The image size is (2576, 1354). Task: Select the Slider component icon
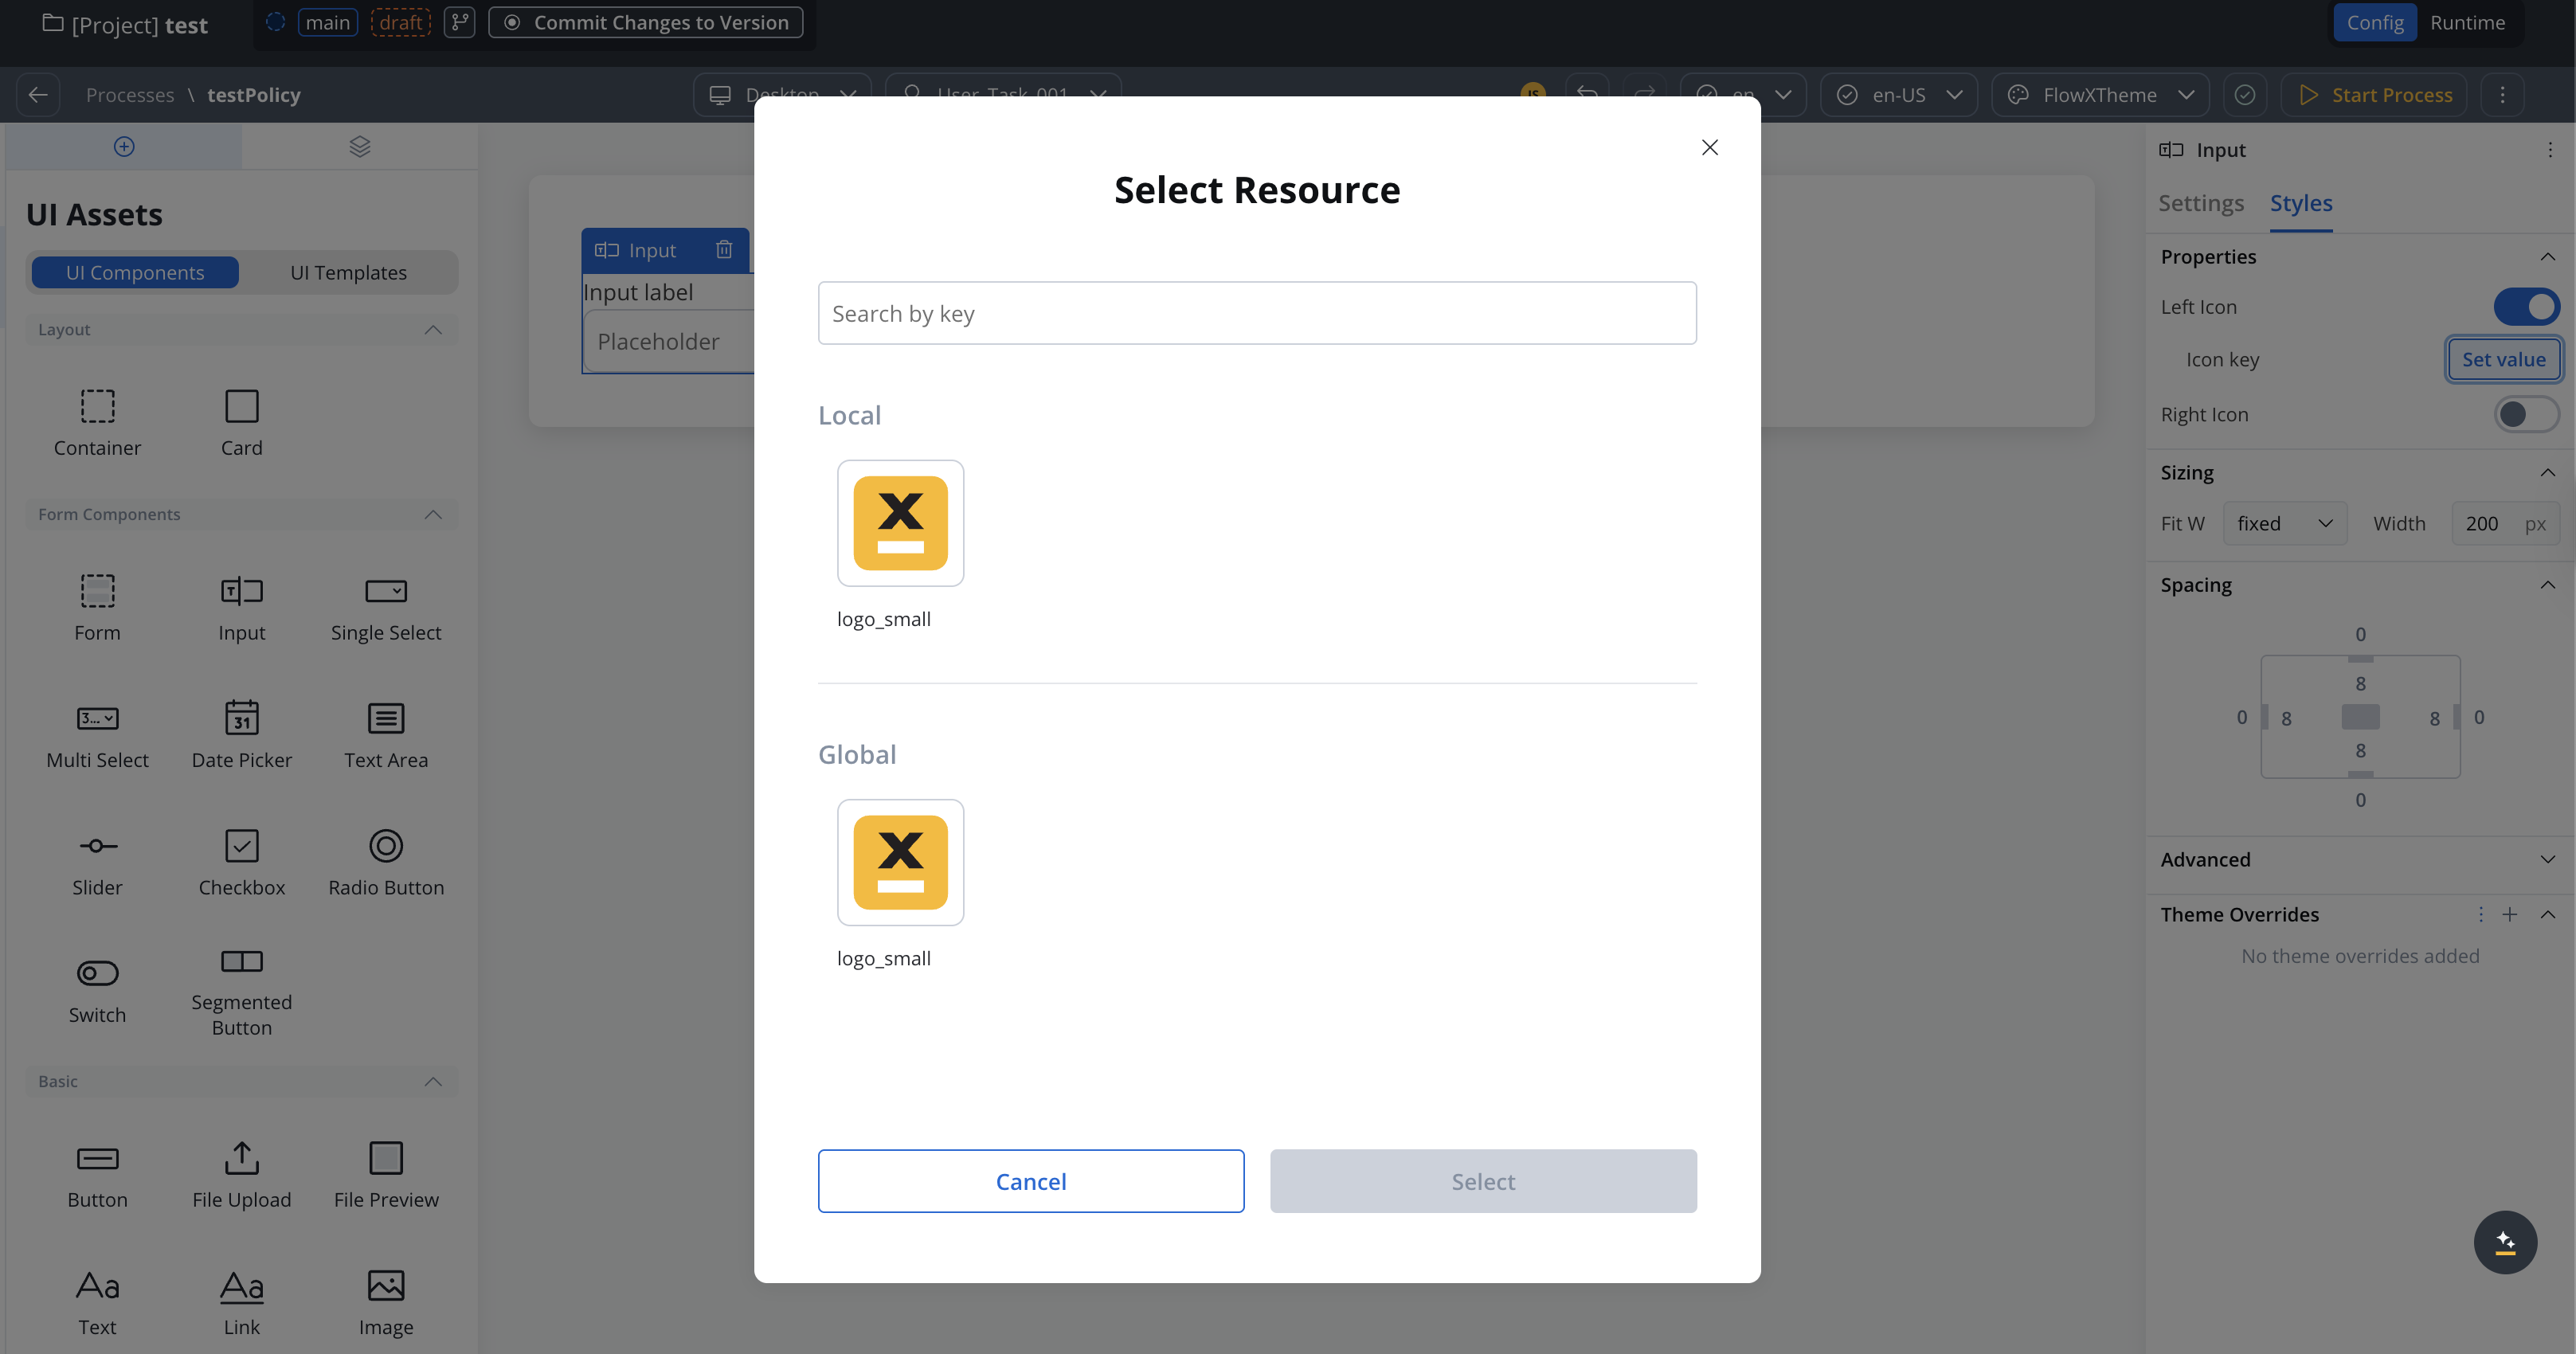click(x=97, y=846)
